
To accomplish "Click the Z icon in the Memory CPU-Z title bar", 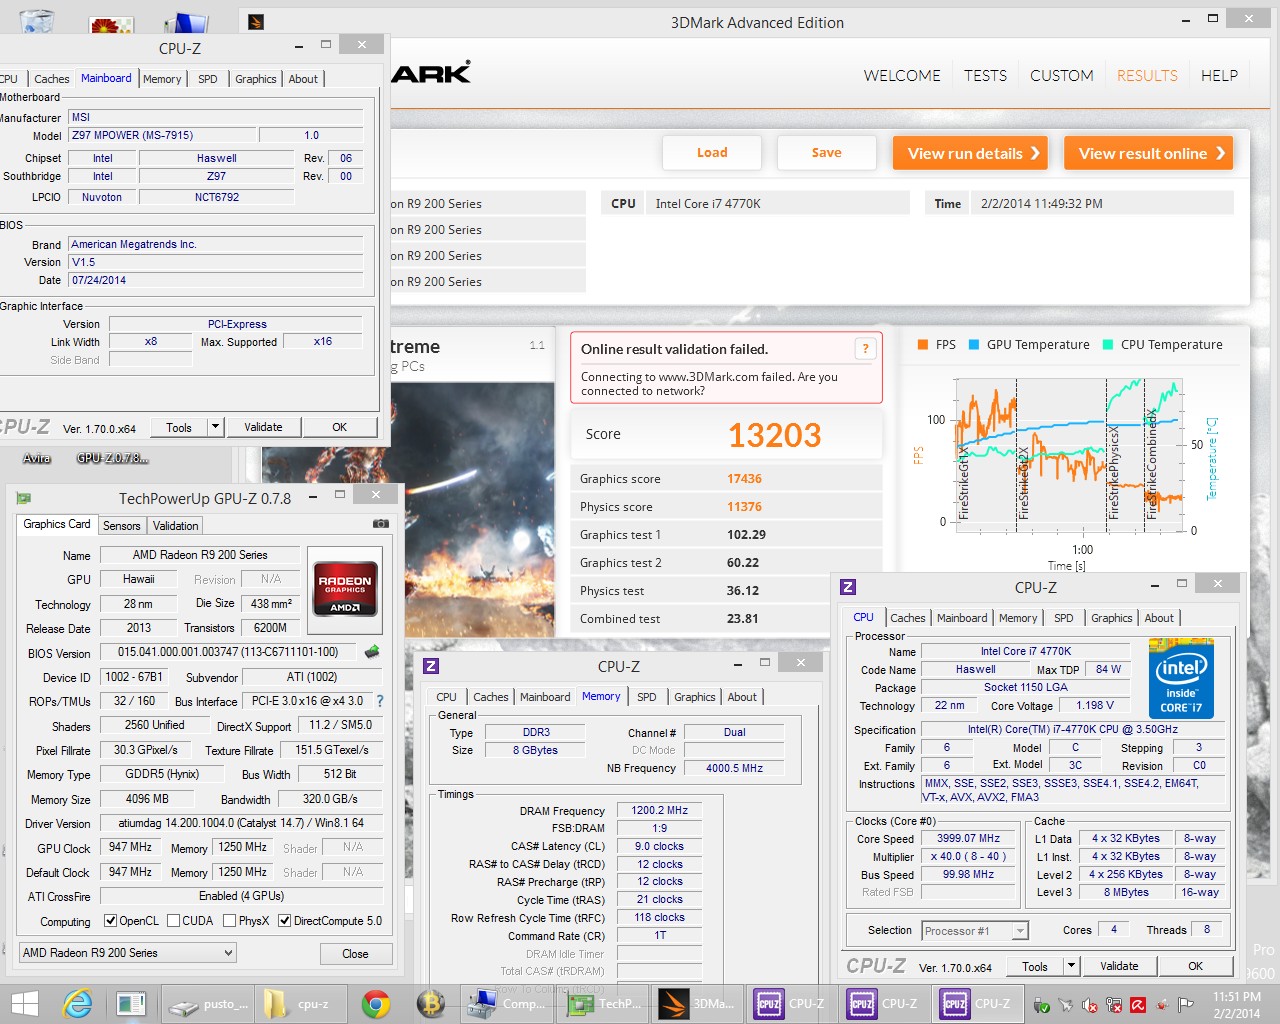I will pos(431,666).
